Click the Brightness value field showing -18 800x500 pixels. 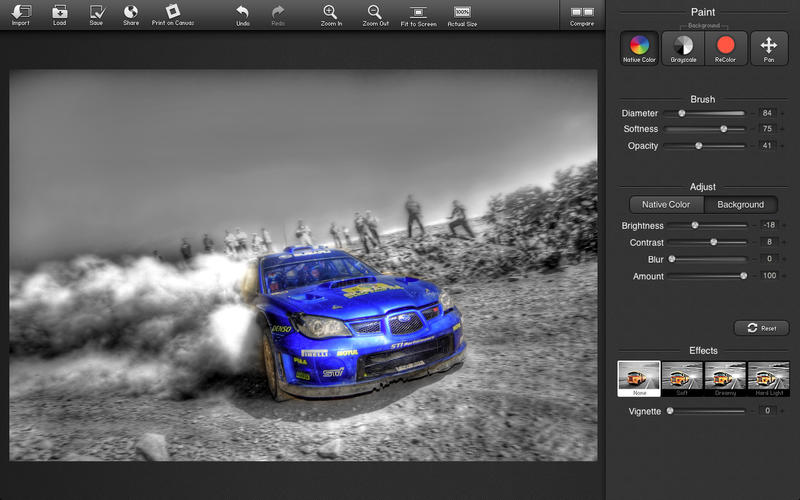pyautogui.click(x=769, y=225)
